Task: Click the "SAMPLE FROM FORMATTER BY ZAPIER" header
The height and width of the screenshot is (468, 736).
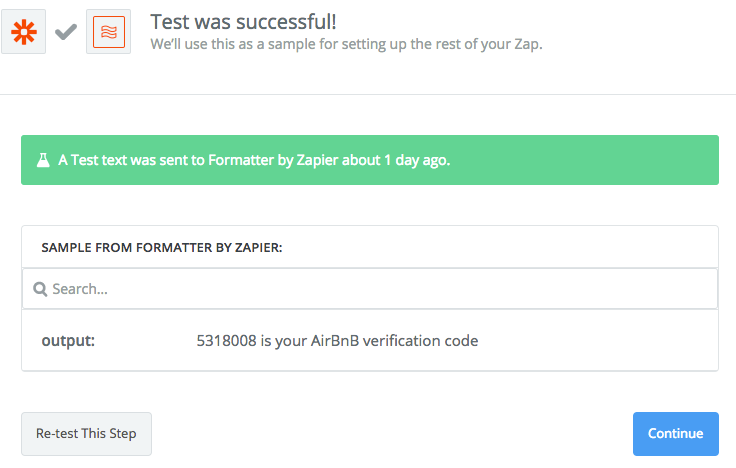Action: pos(162,248)
